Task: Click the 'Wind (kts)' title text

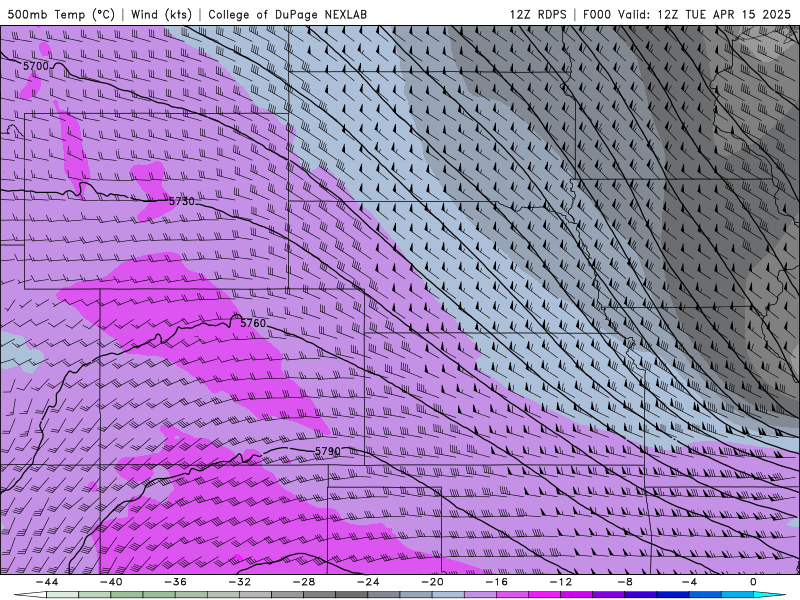Action: 161,14
